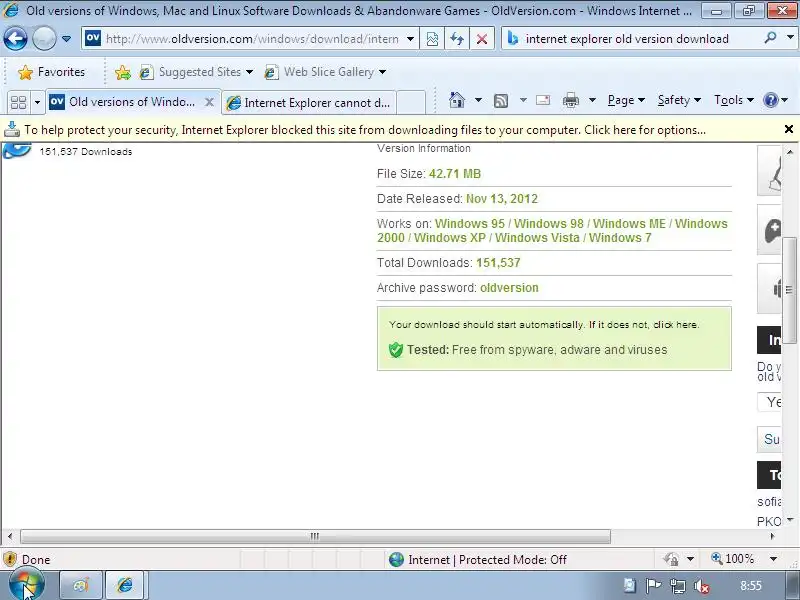Open the Windows Start menu orb
This screenshot has height=600, width=800.
point(26,585)
